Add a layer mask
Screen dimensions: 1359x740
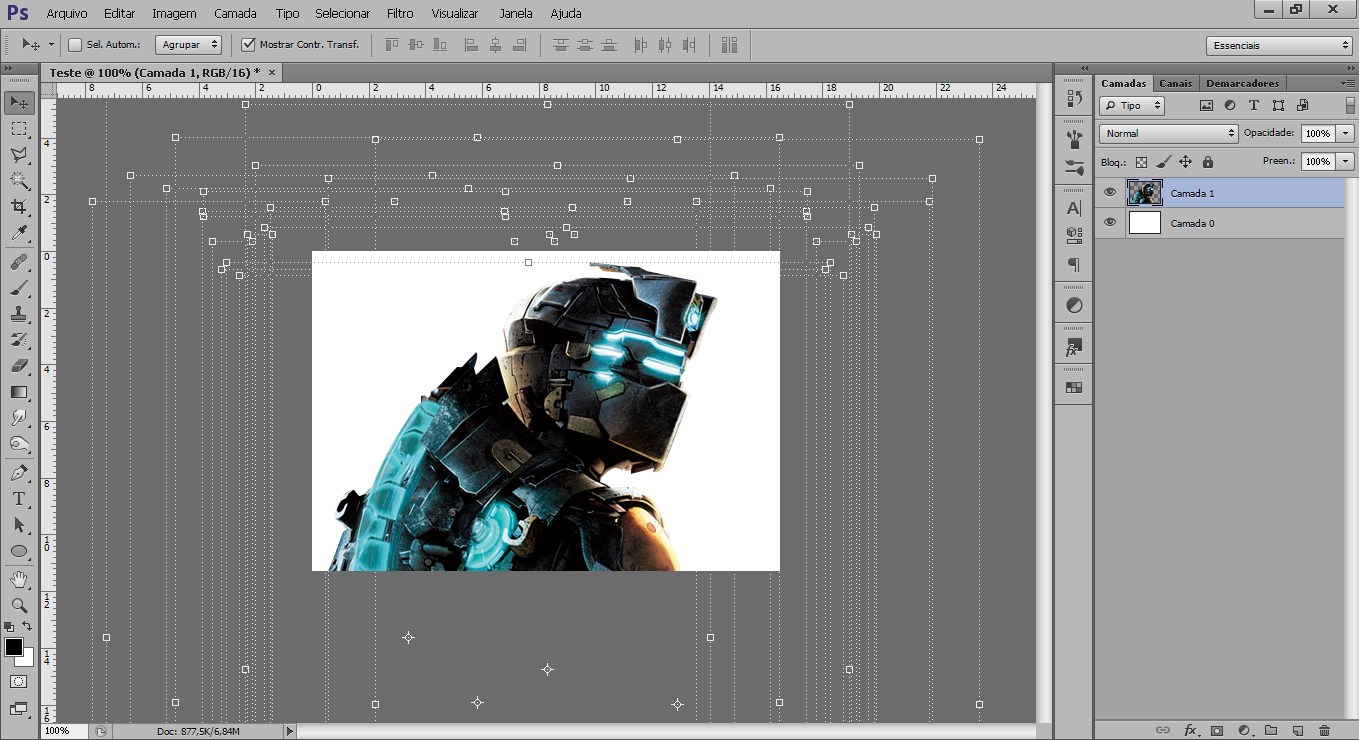1217,731
